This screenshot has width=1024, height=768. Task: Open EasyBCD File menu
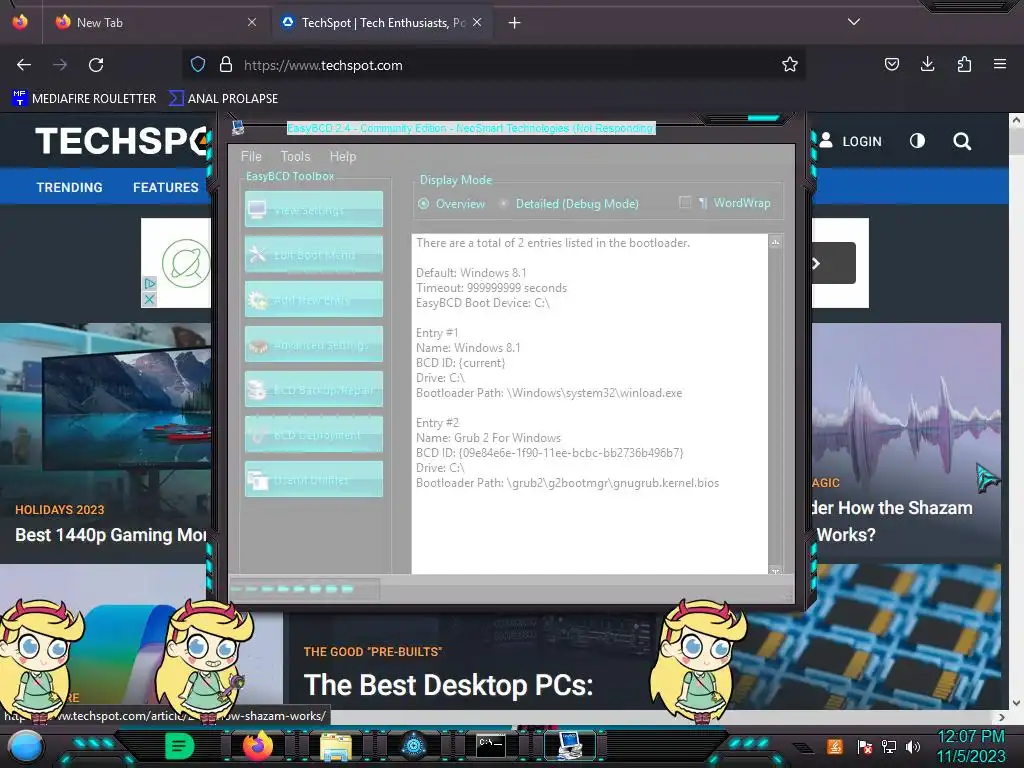tap(251, 156)
